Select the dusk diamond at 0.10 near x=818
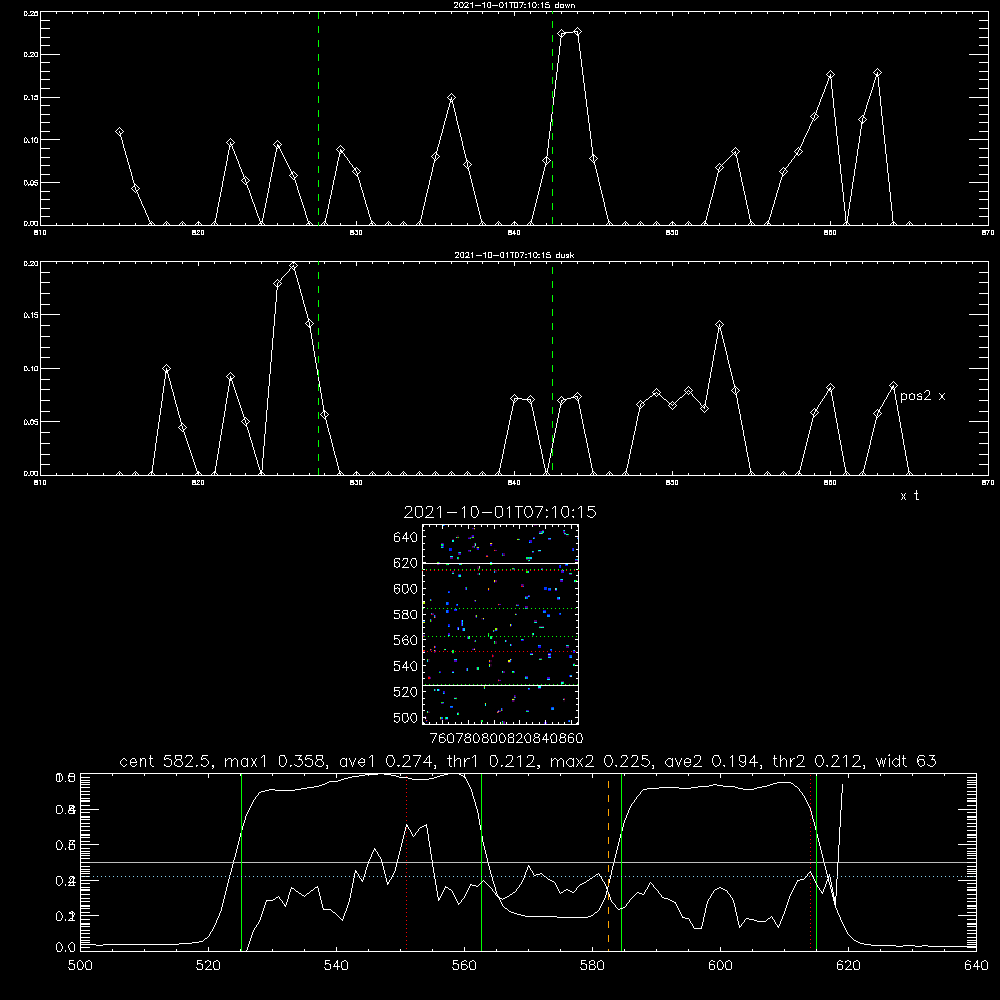This screenshot has width=1000, height=1000. 166,369
